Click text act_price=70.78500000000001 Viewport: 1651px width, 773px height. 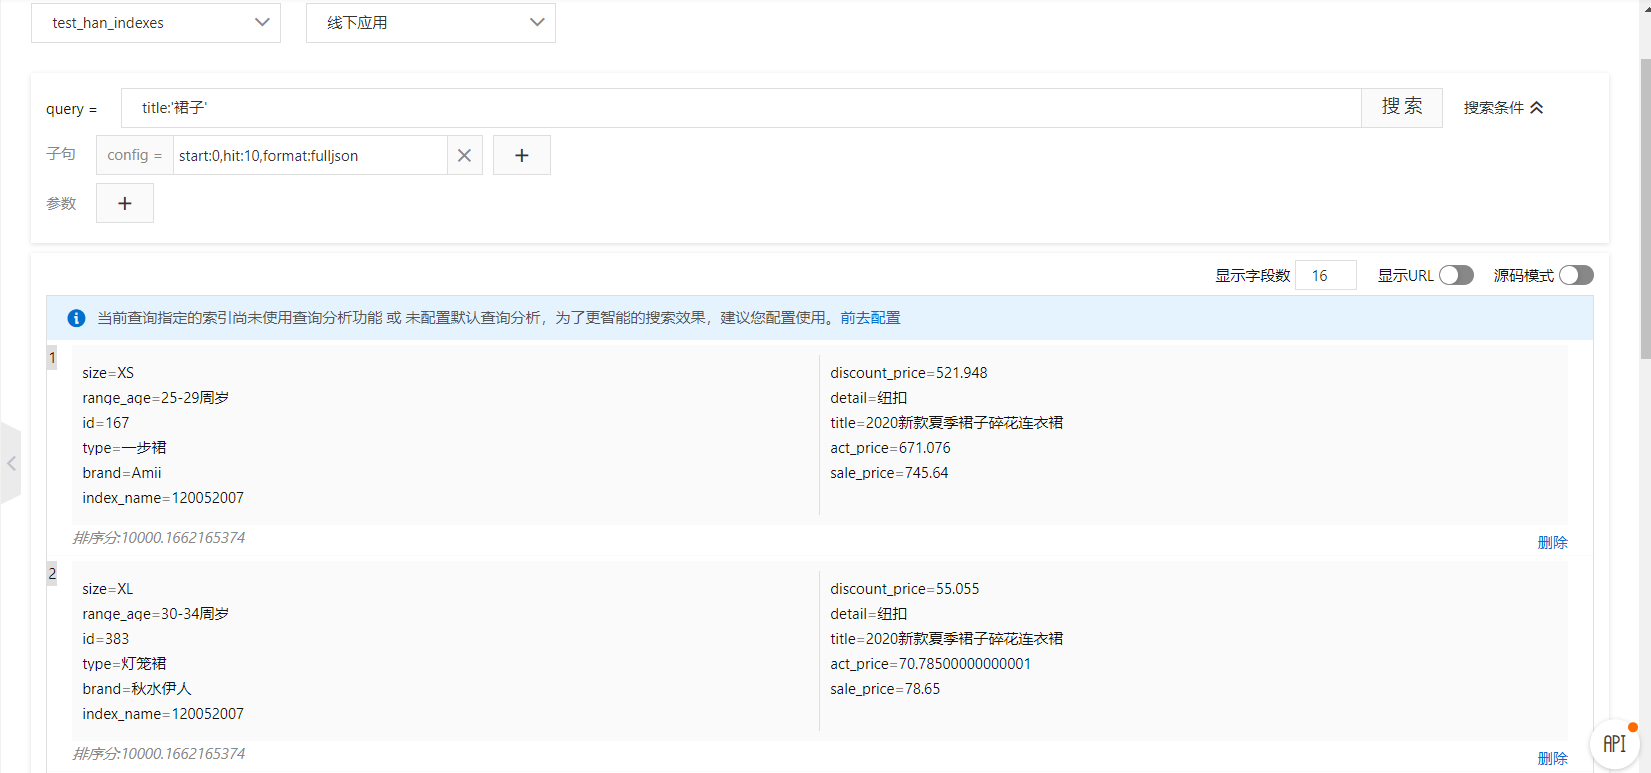pyautogui.click(x=930, y=664)
